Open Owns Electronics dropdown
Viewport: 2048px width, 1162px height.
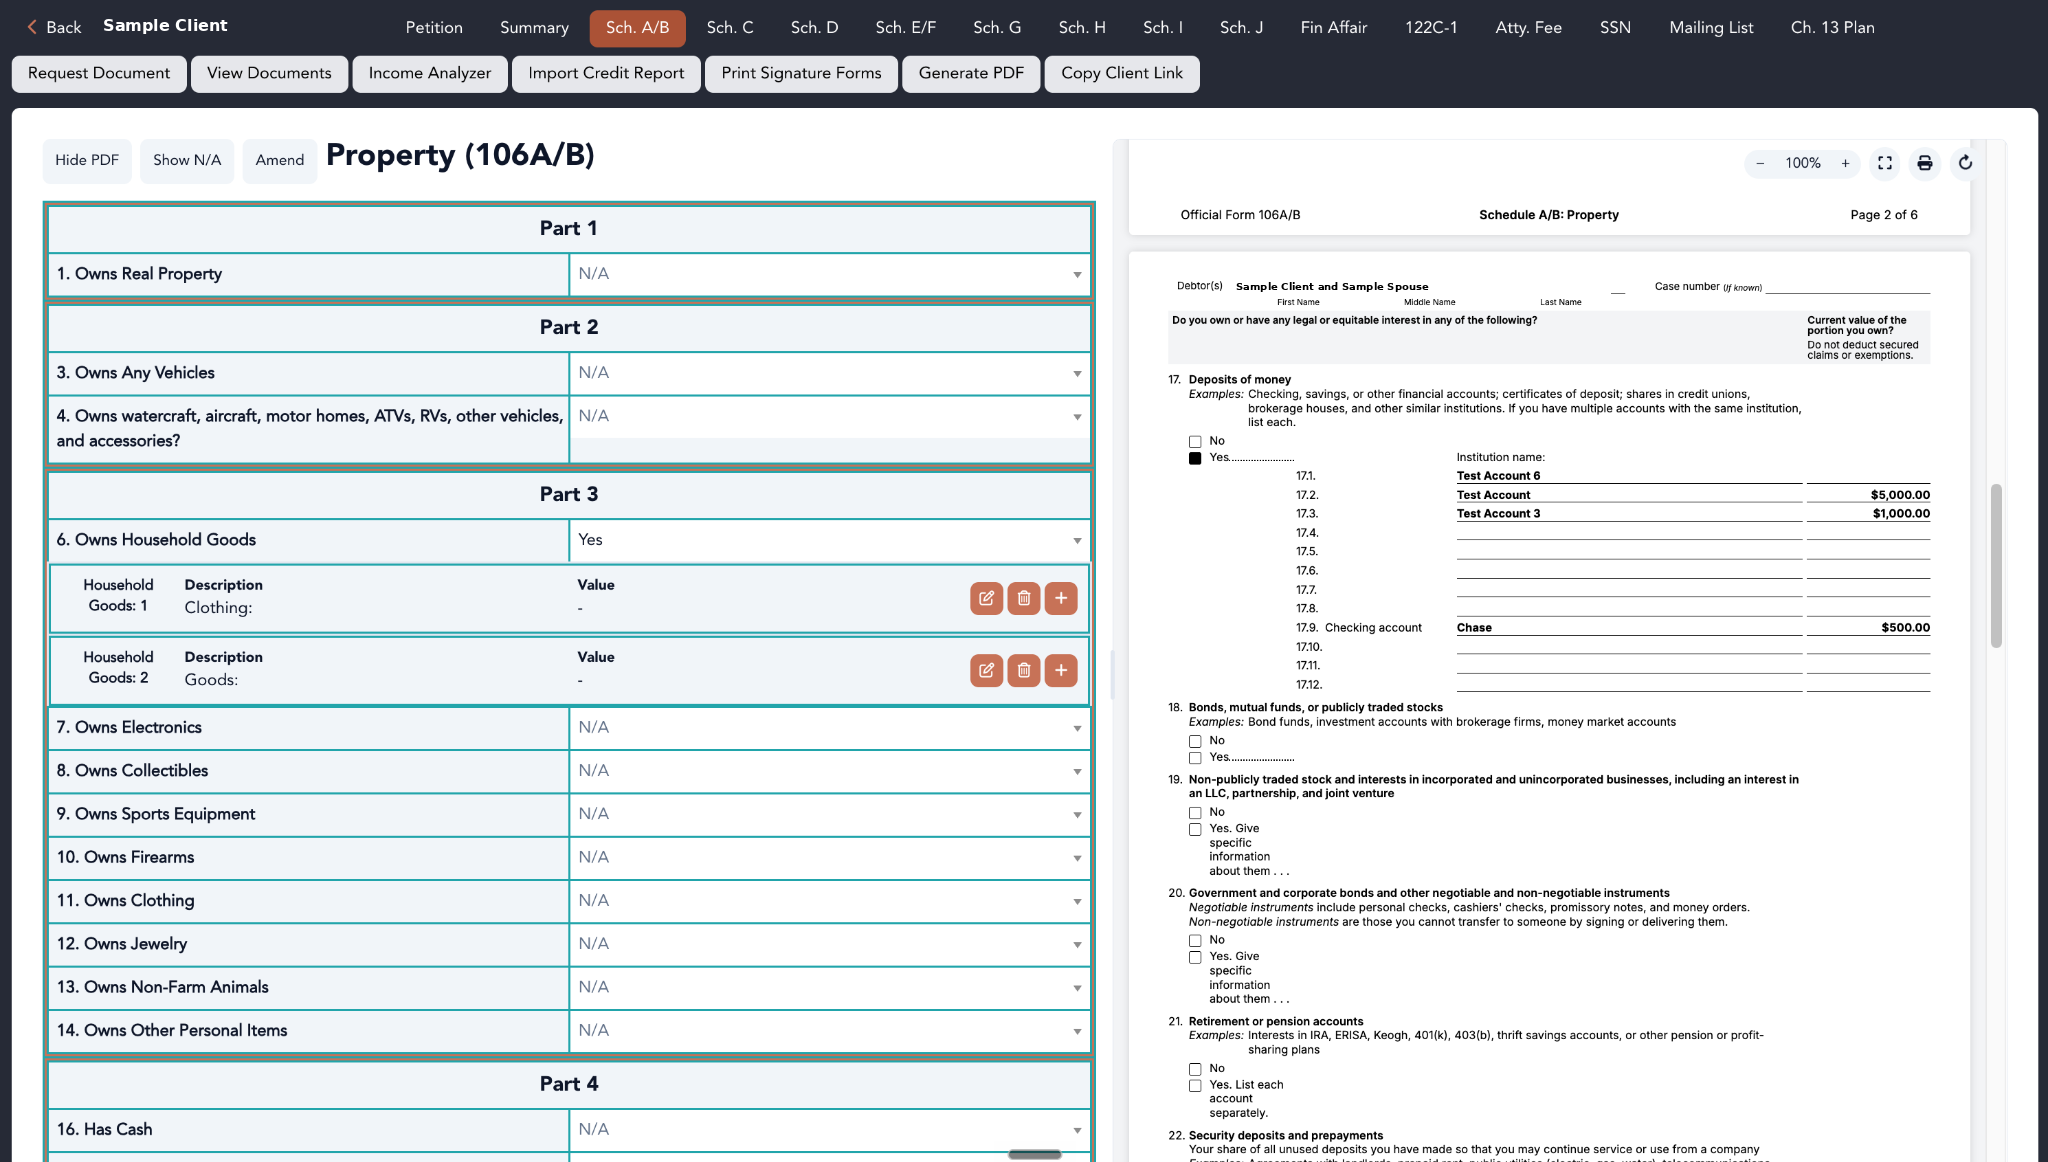click(829, 728)
